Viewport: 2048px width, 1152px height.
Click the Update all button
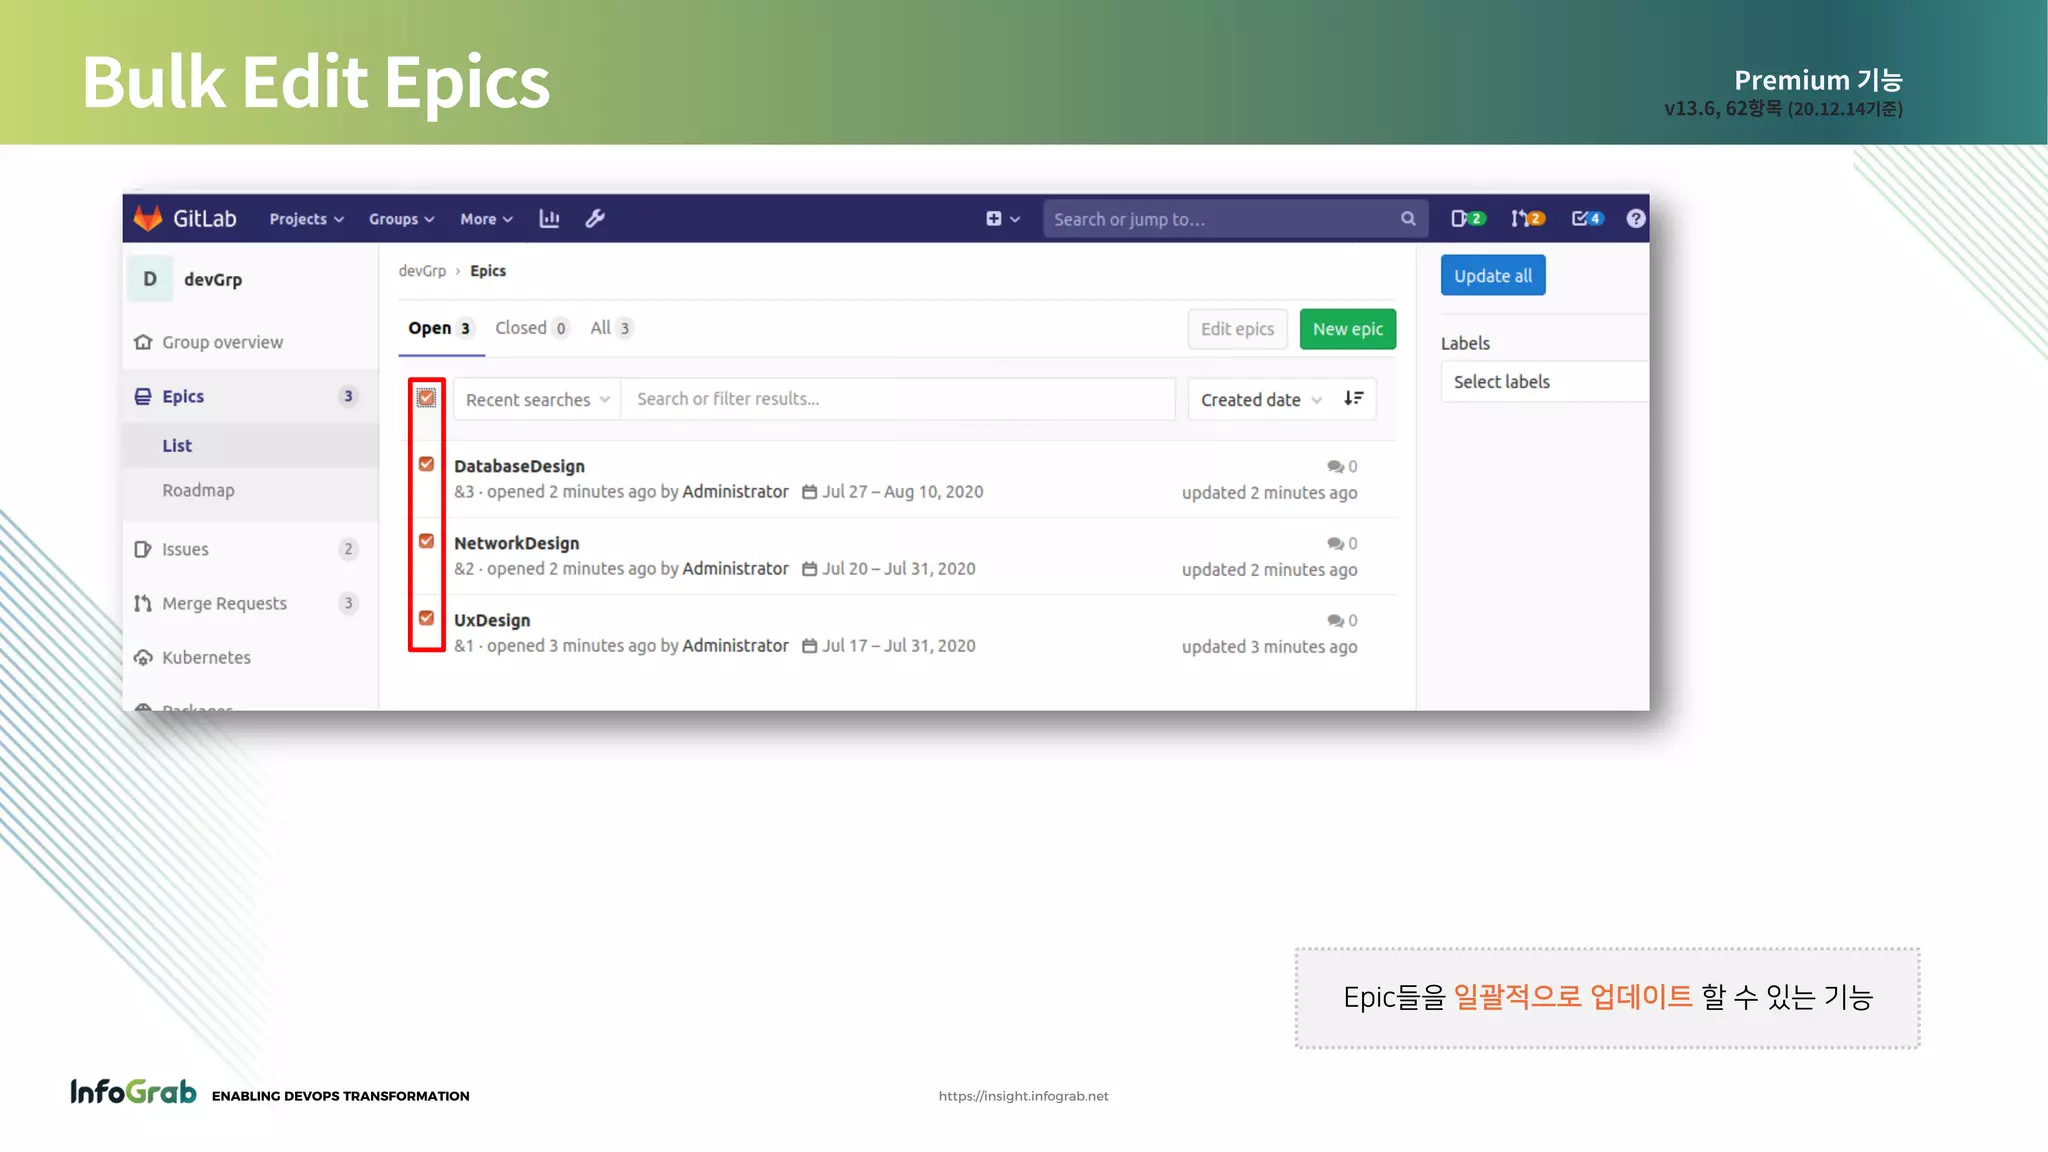coord(1493,276)
